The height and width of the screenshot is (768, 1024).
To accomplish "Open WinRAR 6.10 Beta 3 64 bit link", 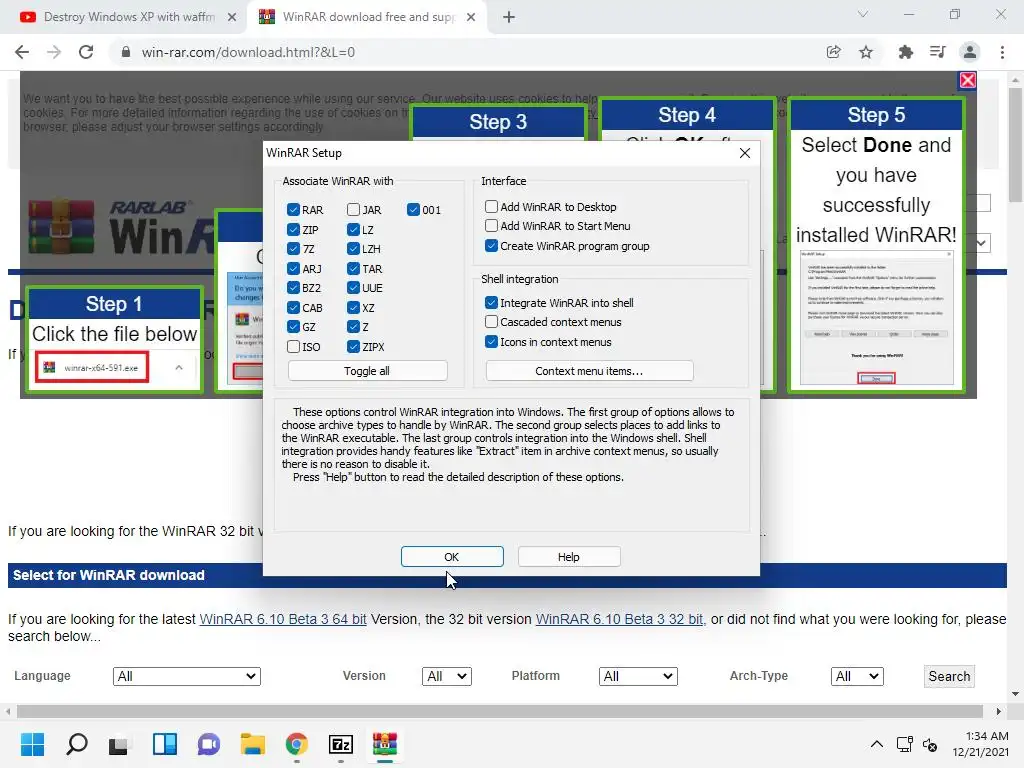I will pos(283,619).
